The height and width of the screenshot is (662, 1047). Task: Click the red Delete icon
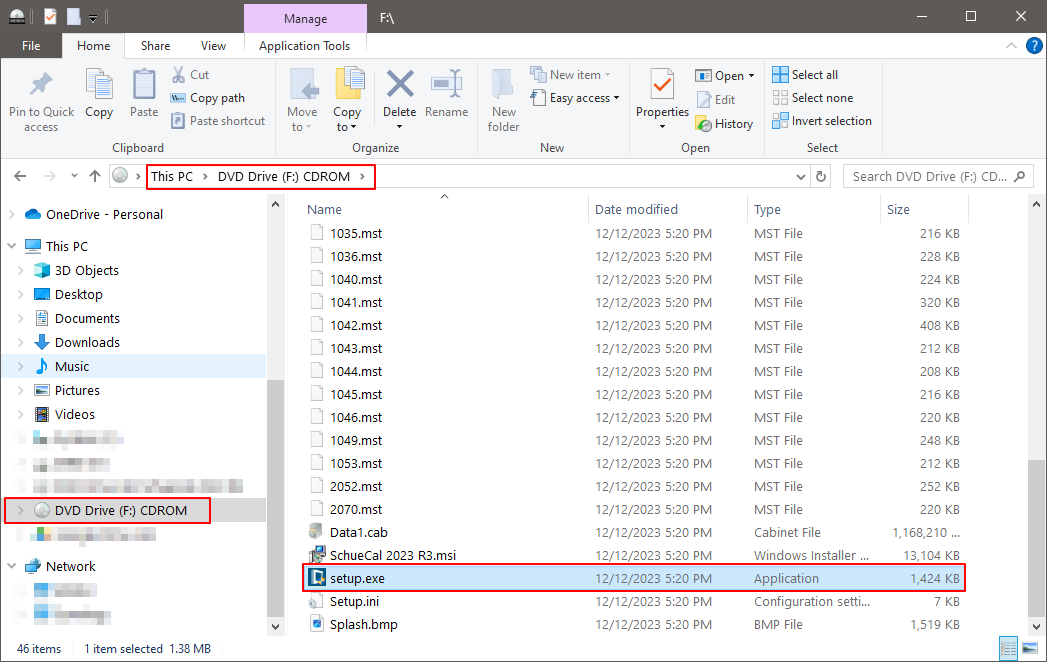click(x=400, y=85)
